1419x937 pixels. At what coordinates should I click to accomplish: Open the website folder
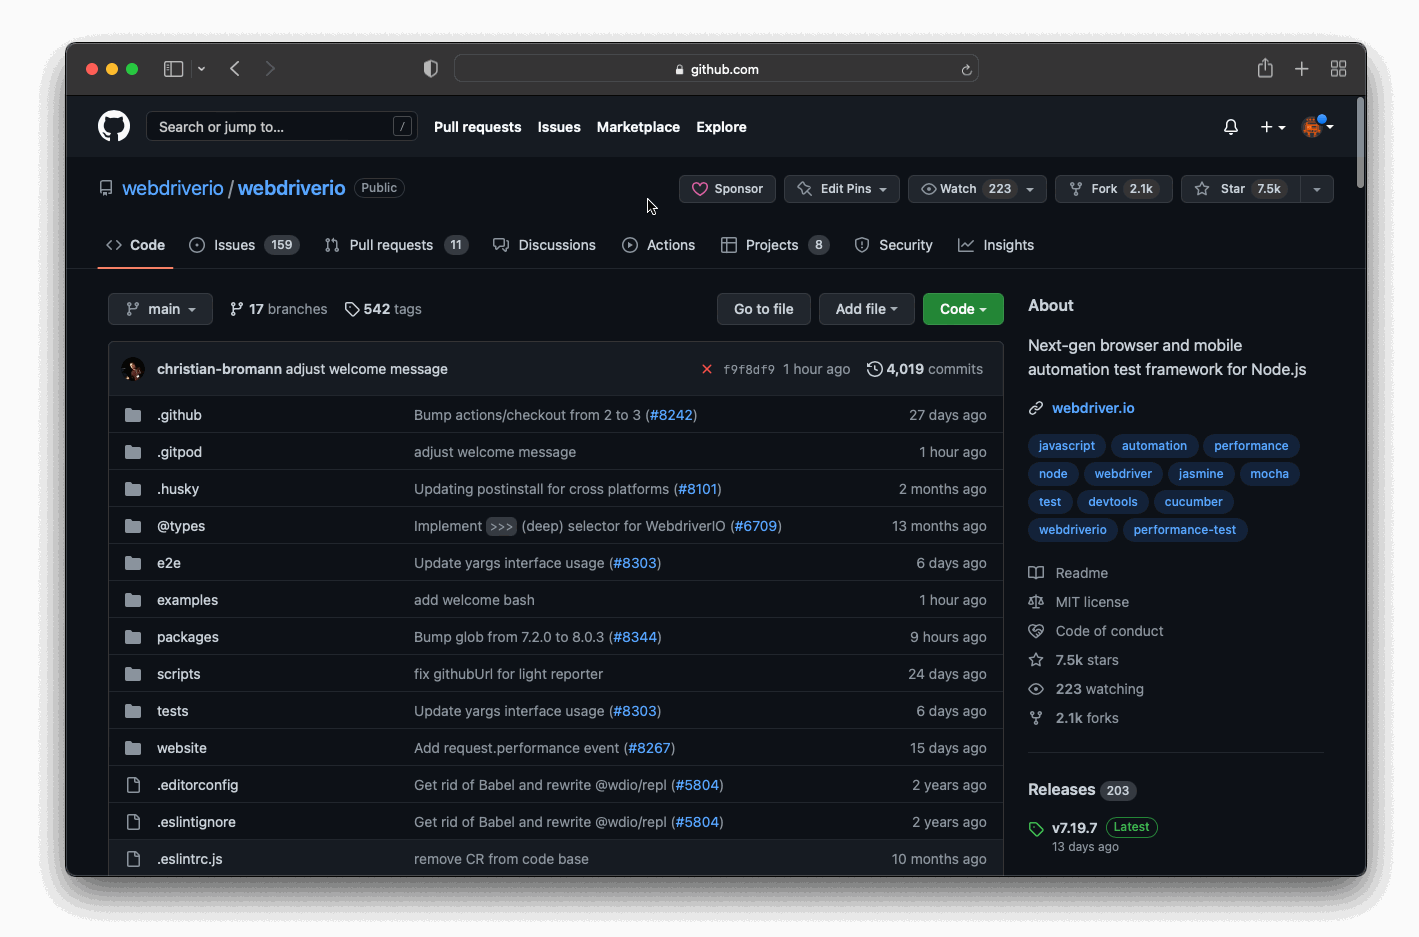click(x=182, y=748)
